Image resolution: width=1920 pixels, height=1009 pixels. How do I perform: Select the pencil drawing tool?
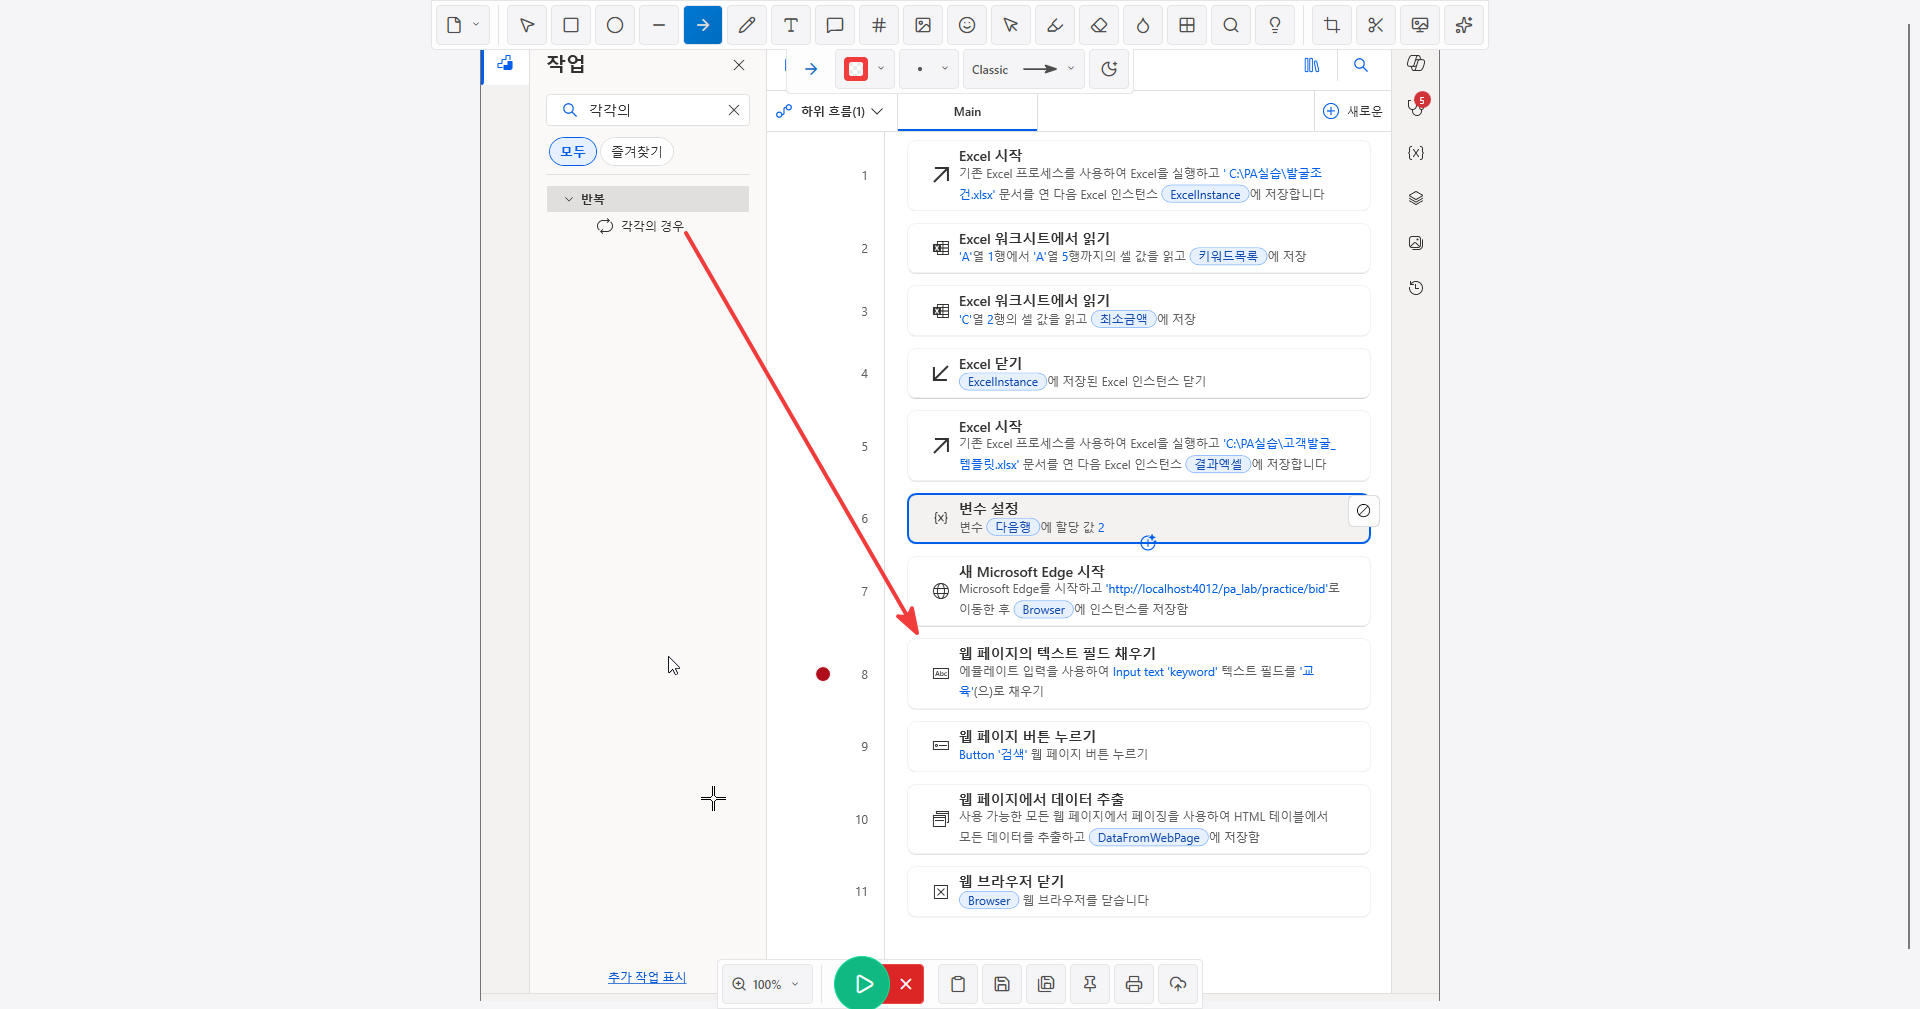click(x=747, y=25)
